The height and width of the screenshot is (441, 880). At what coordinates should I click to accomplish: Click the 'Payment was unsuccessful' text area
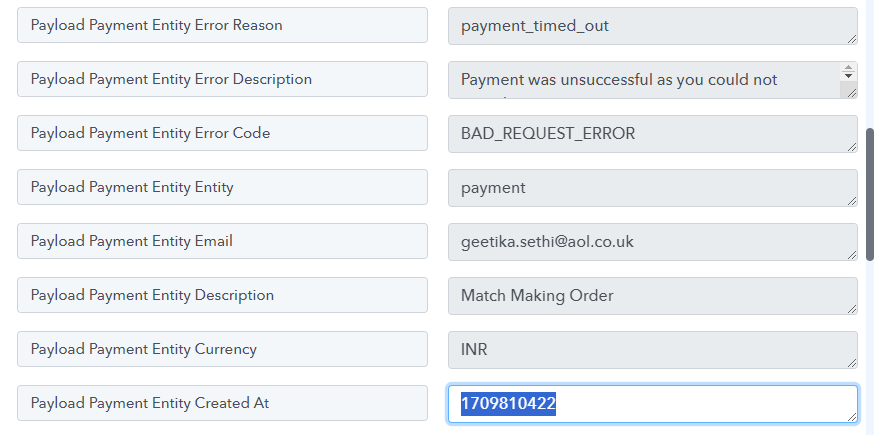click(x=644, y=80)
